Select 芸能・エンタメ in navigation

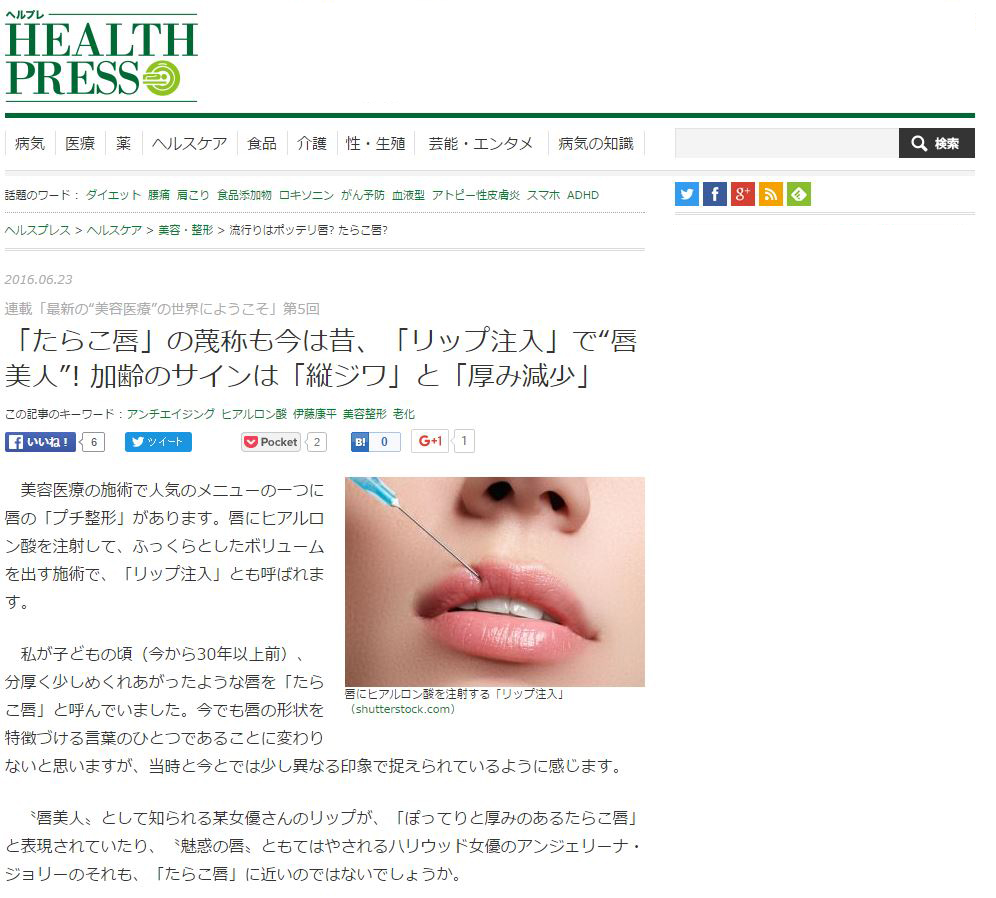pos(480,144)
